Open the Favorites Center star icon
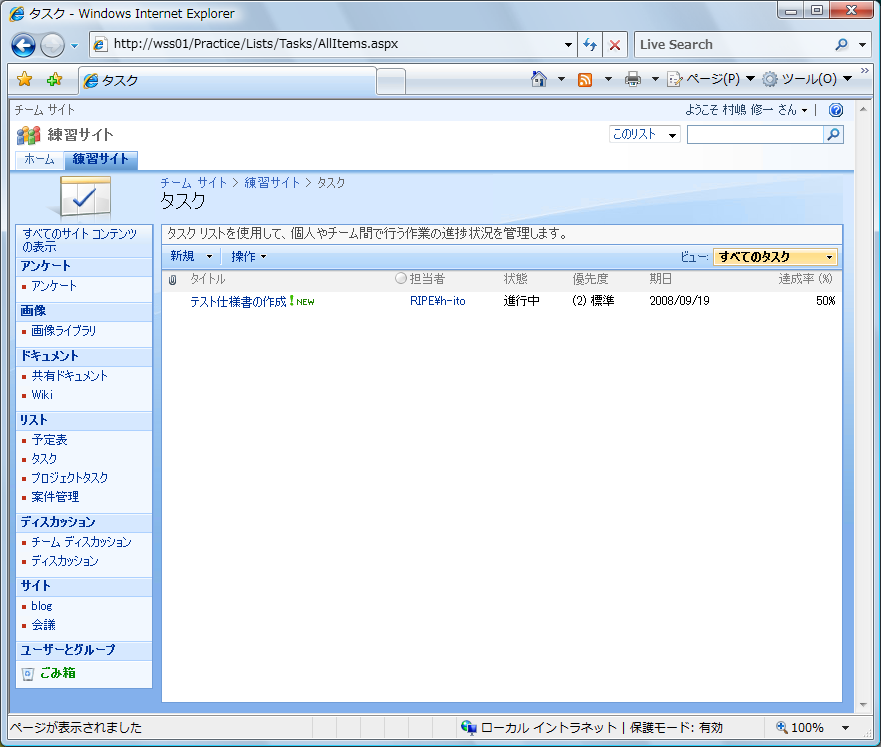This screenshot has width=881, height=747. pos(25,79)
